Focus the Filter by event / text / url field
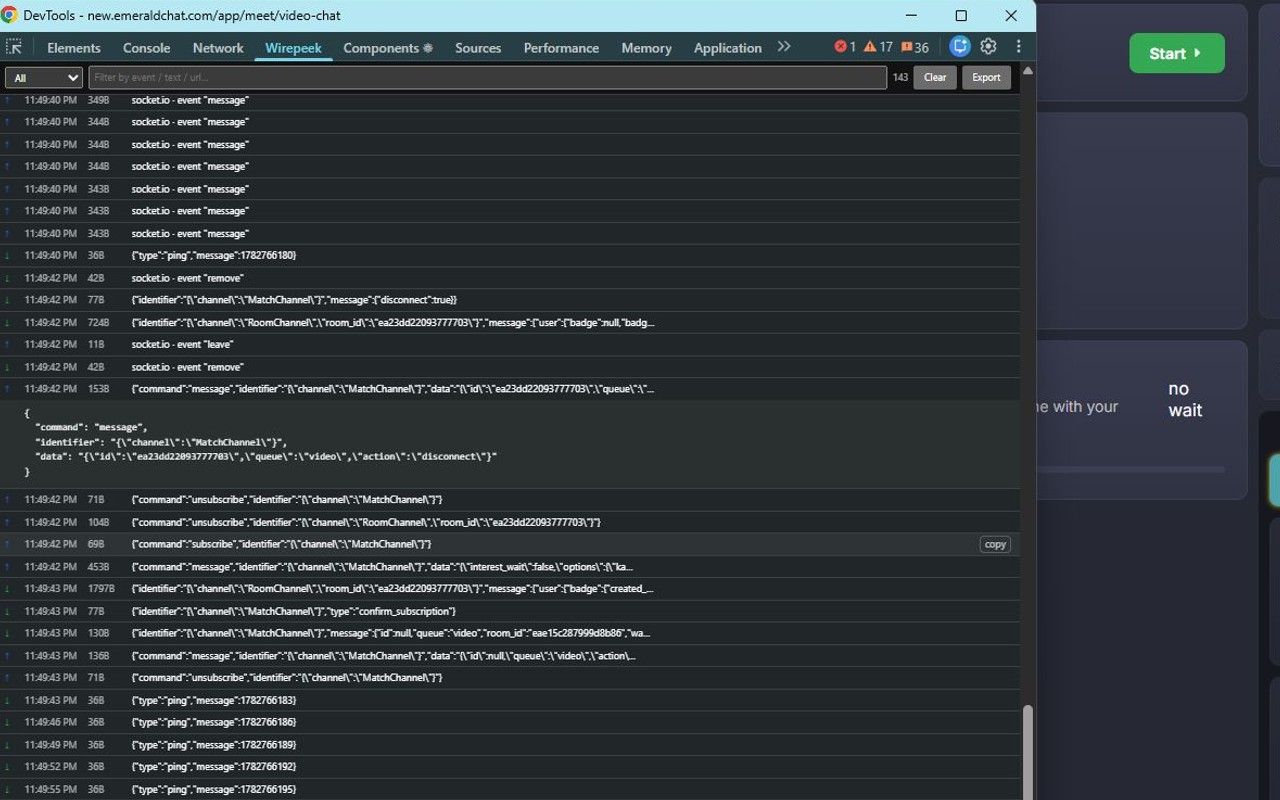Viewport: 1280px width, 800px height. point(487,77)
